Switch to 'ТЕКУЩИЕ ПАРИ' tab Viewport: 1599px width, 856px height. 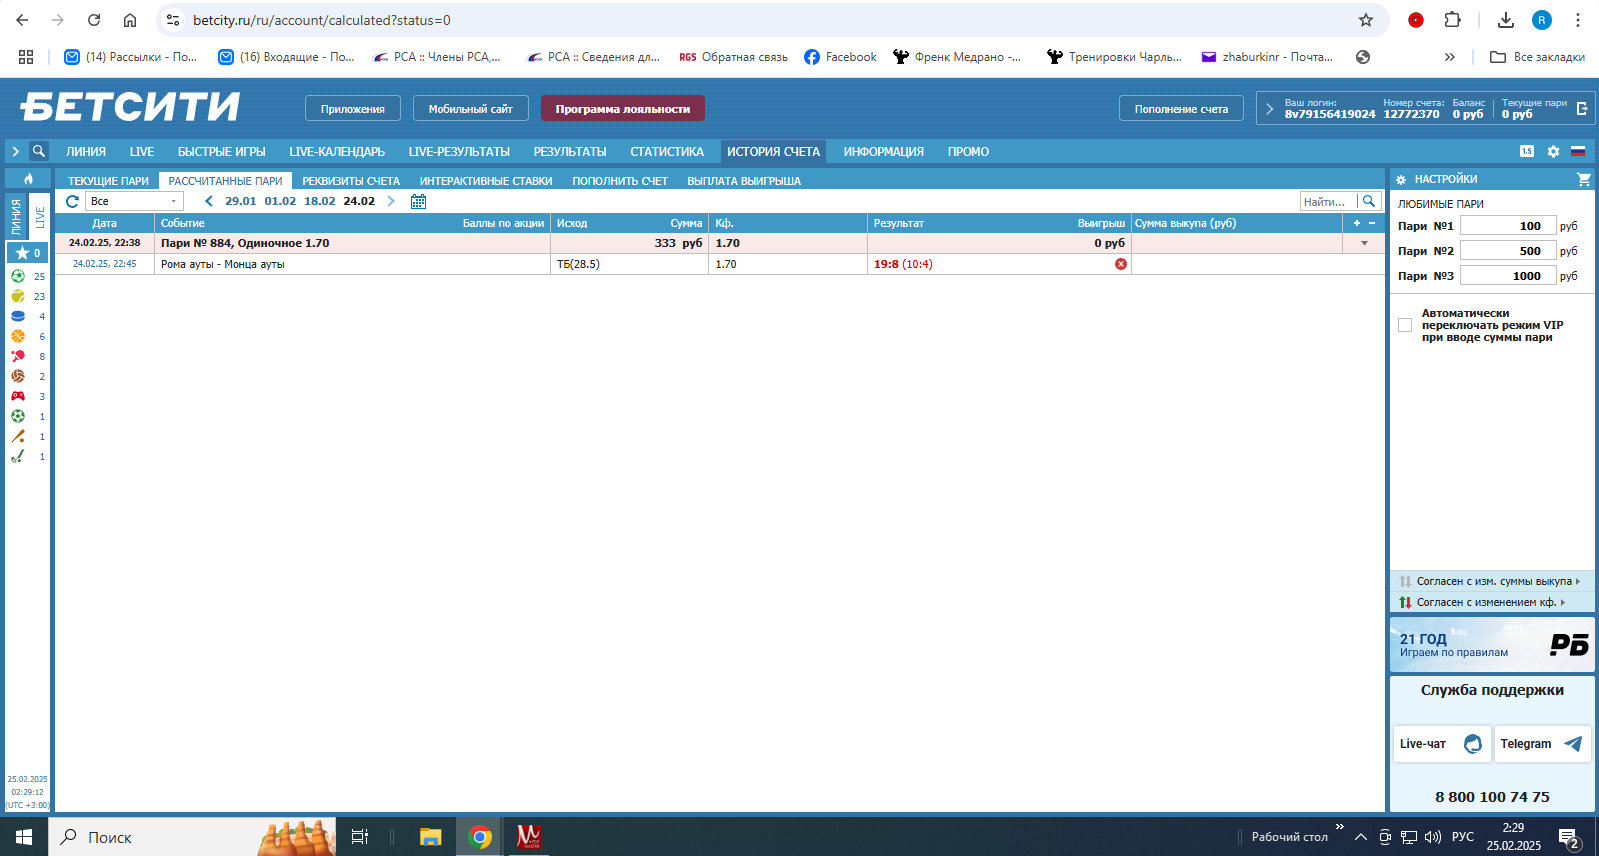[108, 181]
